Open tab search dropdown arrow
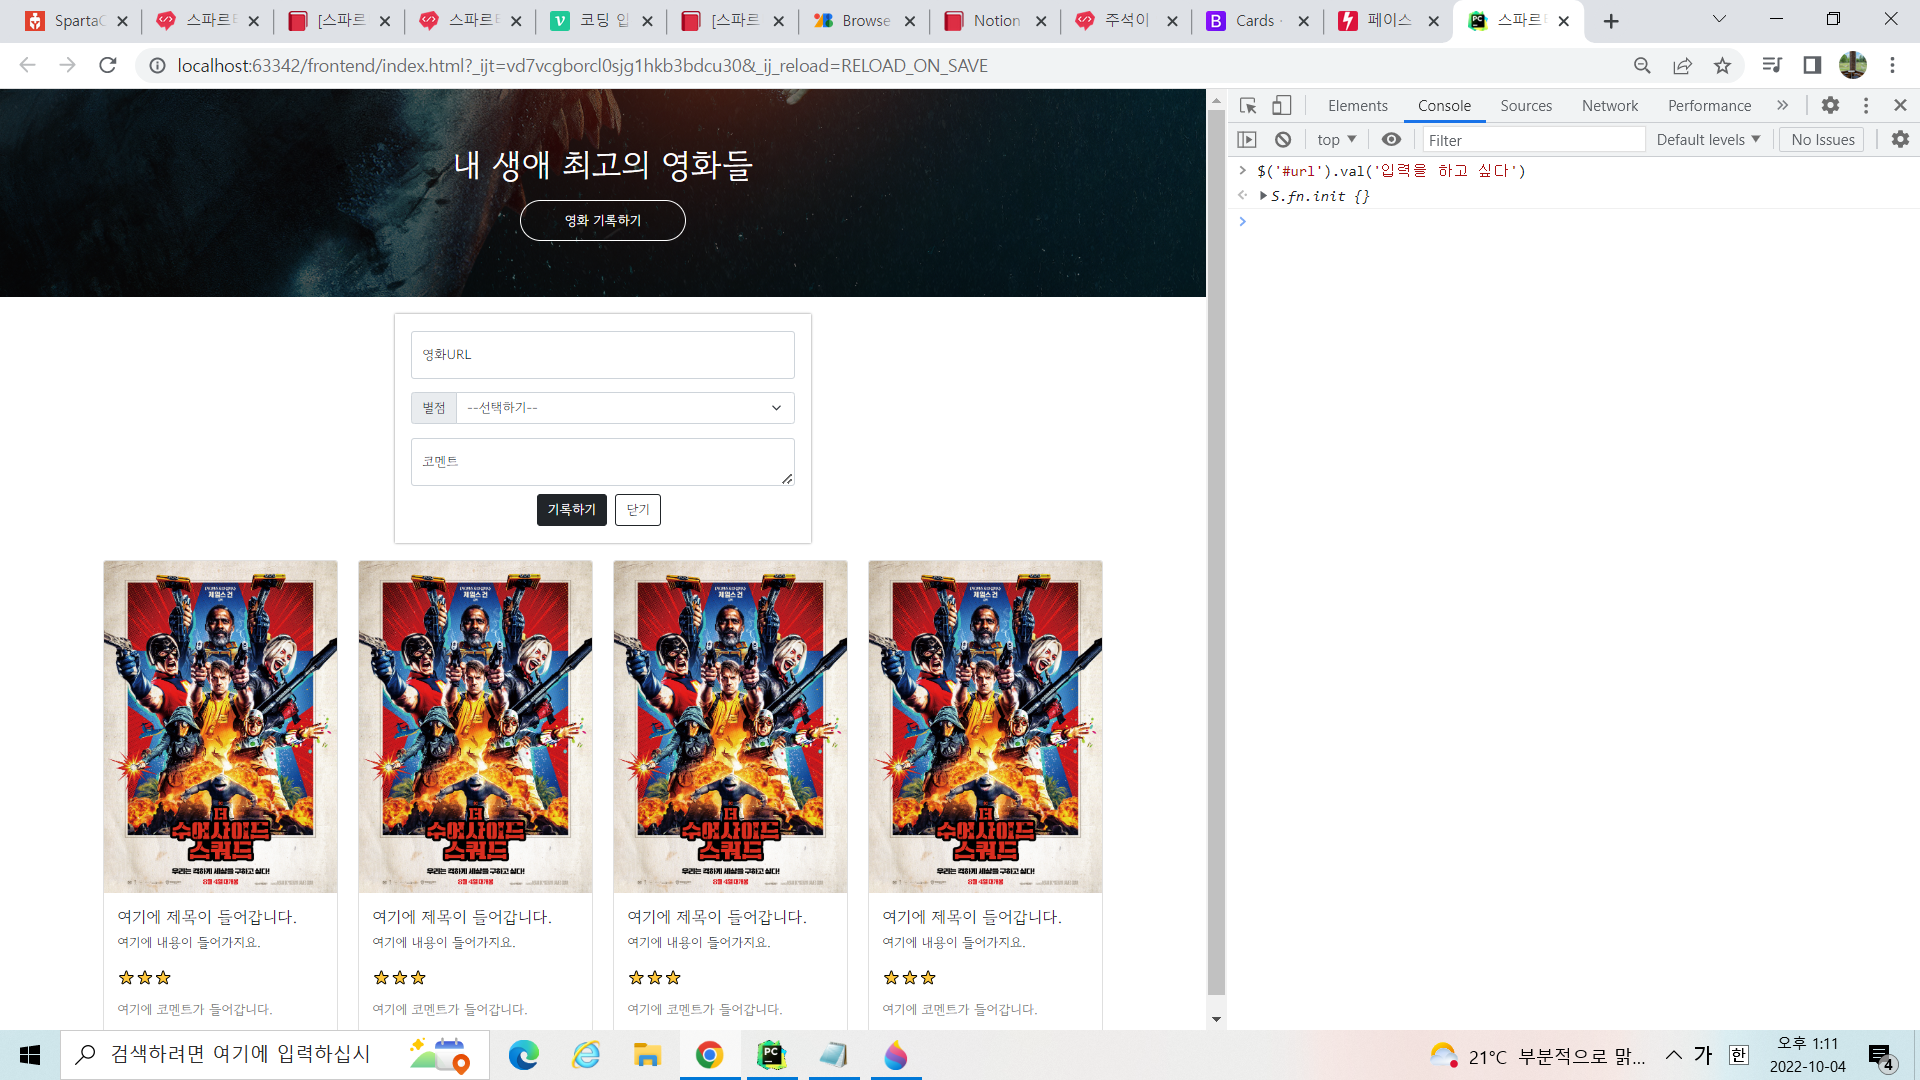Image resolution: width=1920 pixels, height=1080 pixels. [x=1719, y=19]
